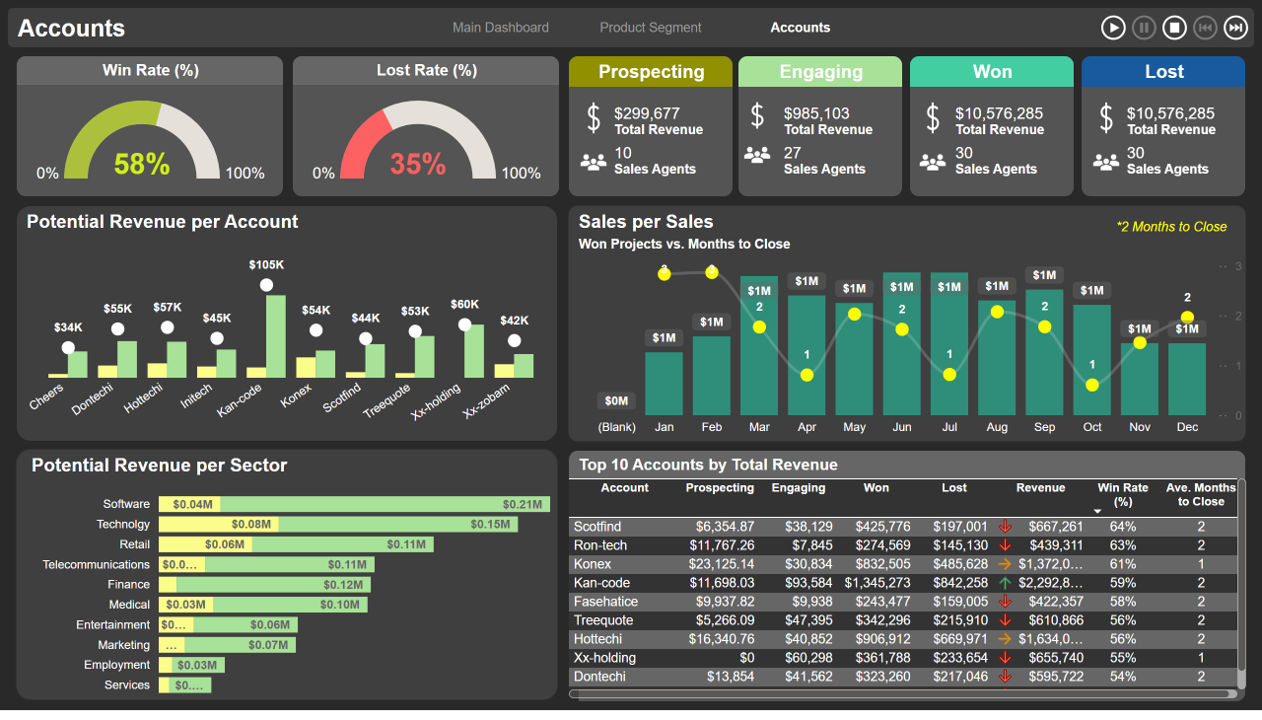1262x720 pixels.
Task: Click the skip-to-end playback icon
Action: tap(1236, 28)
